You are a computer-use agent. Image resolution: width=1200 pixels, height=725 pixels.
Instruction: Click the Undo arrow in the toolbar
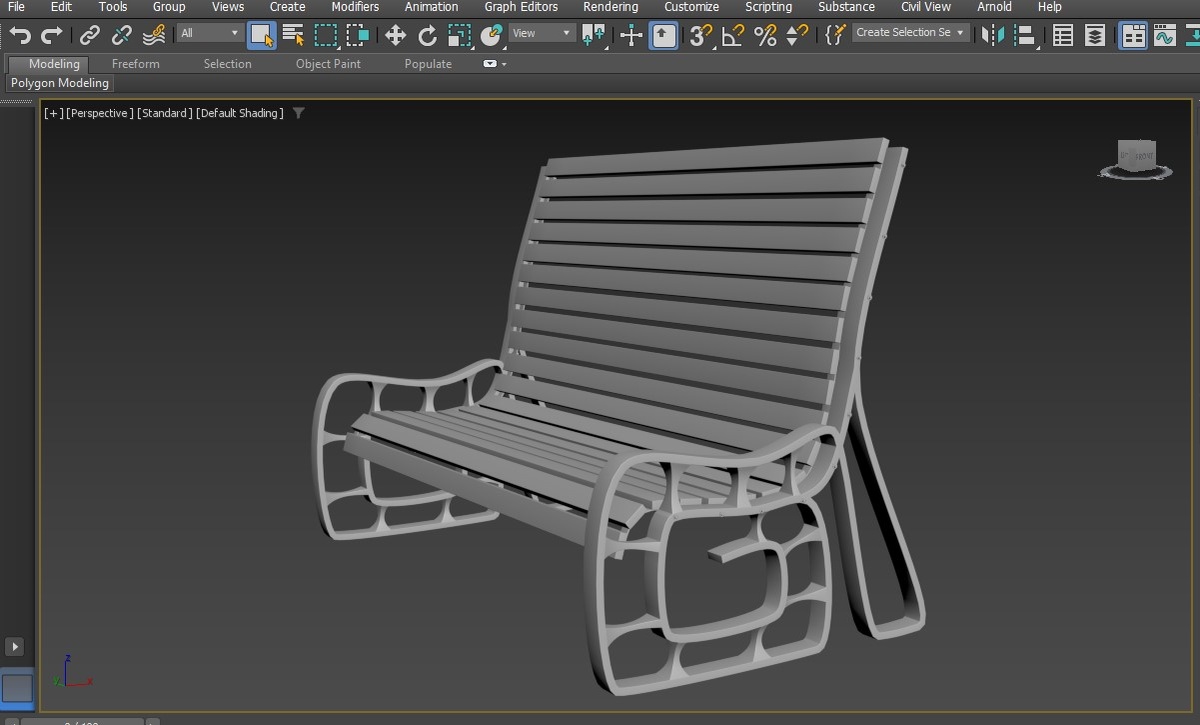[20, 35]
